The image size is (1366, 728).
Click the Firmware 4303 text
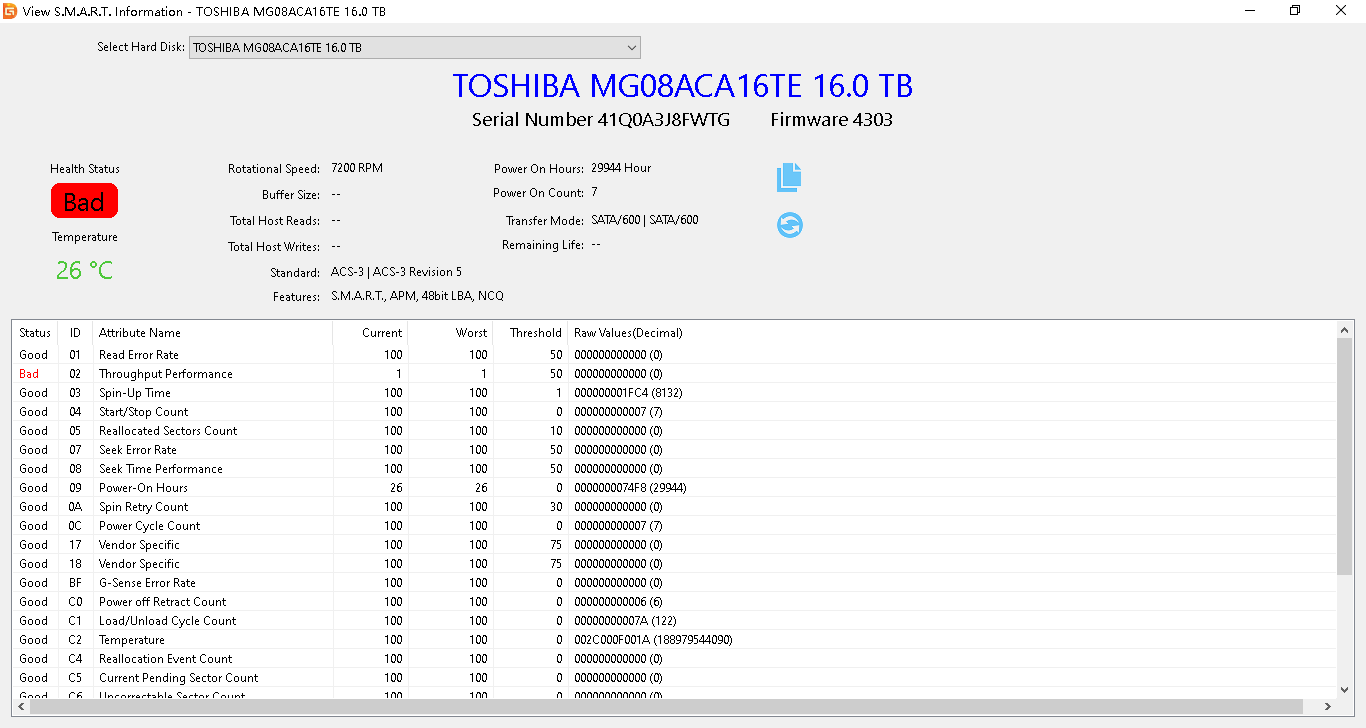click(x=832, y=120)
